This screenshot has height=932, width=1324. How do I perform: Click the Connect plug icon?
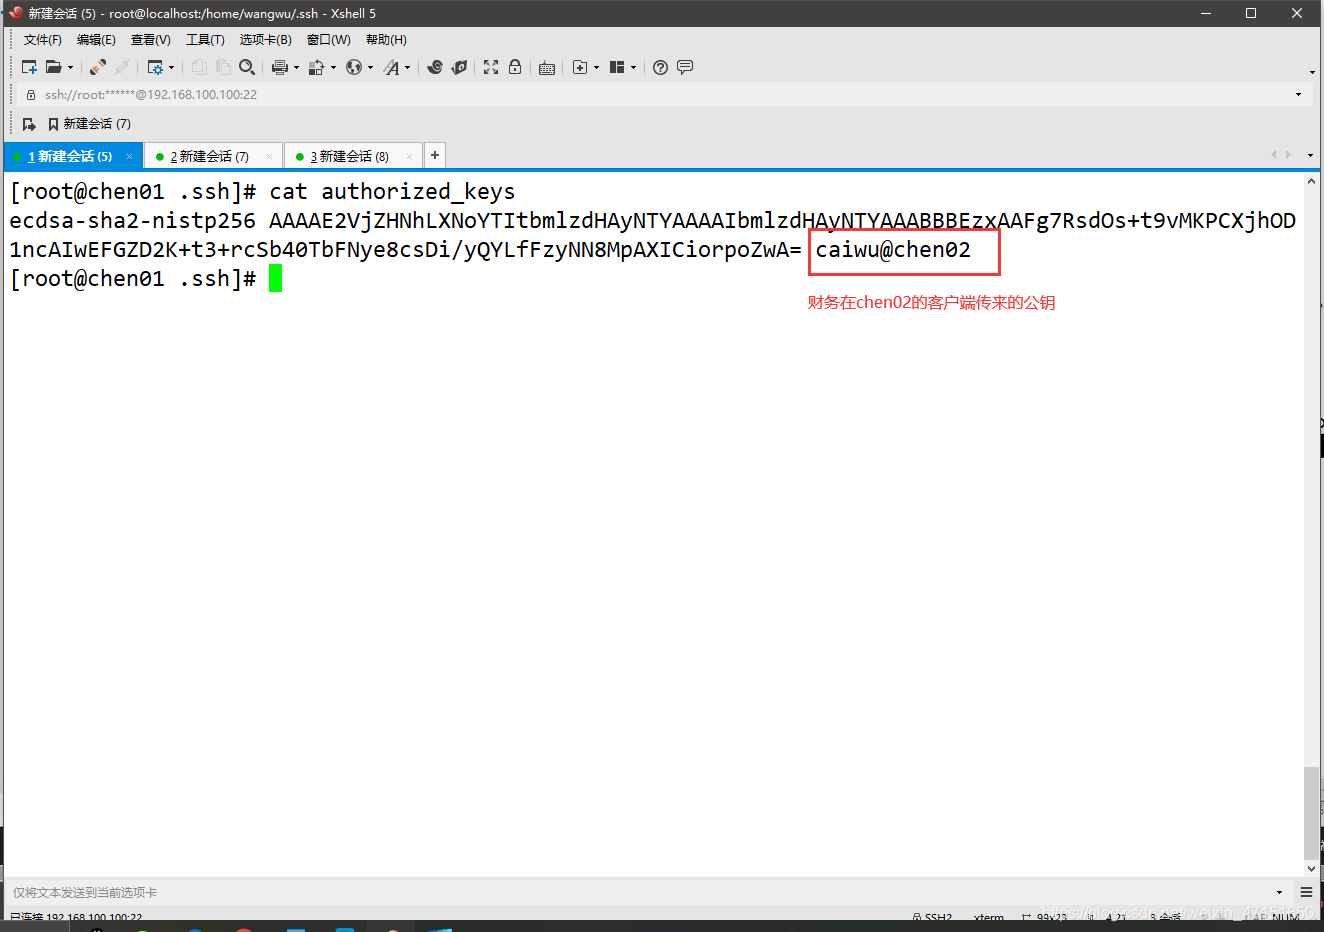pos(98,67)
